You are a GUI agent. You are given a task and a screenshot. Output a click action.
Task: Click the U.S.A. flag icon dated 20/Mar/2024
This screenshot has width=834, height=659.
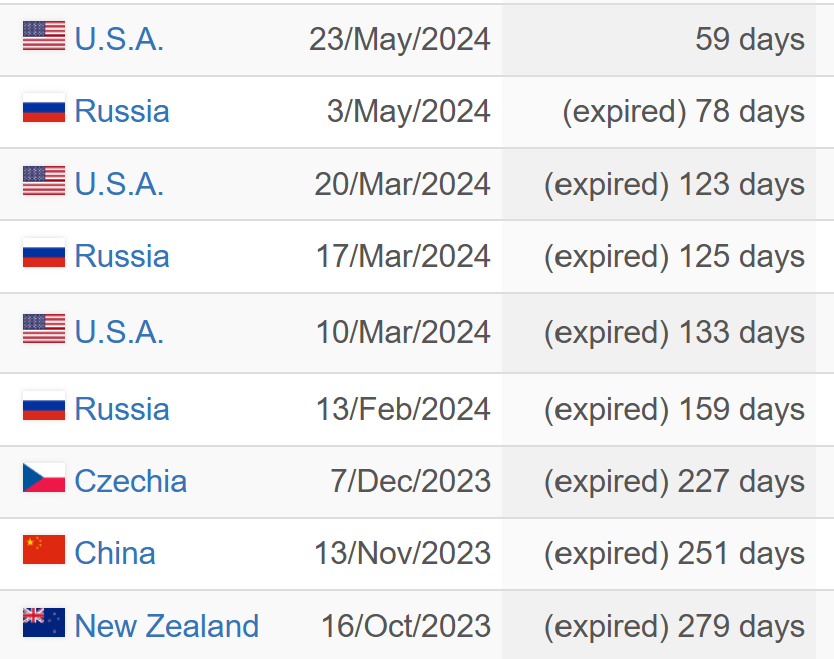pyautogui.click(x=44, y=180)
